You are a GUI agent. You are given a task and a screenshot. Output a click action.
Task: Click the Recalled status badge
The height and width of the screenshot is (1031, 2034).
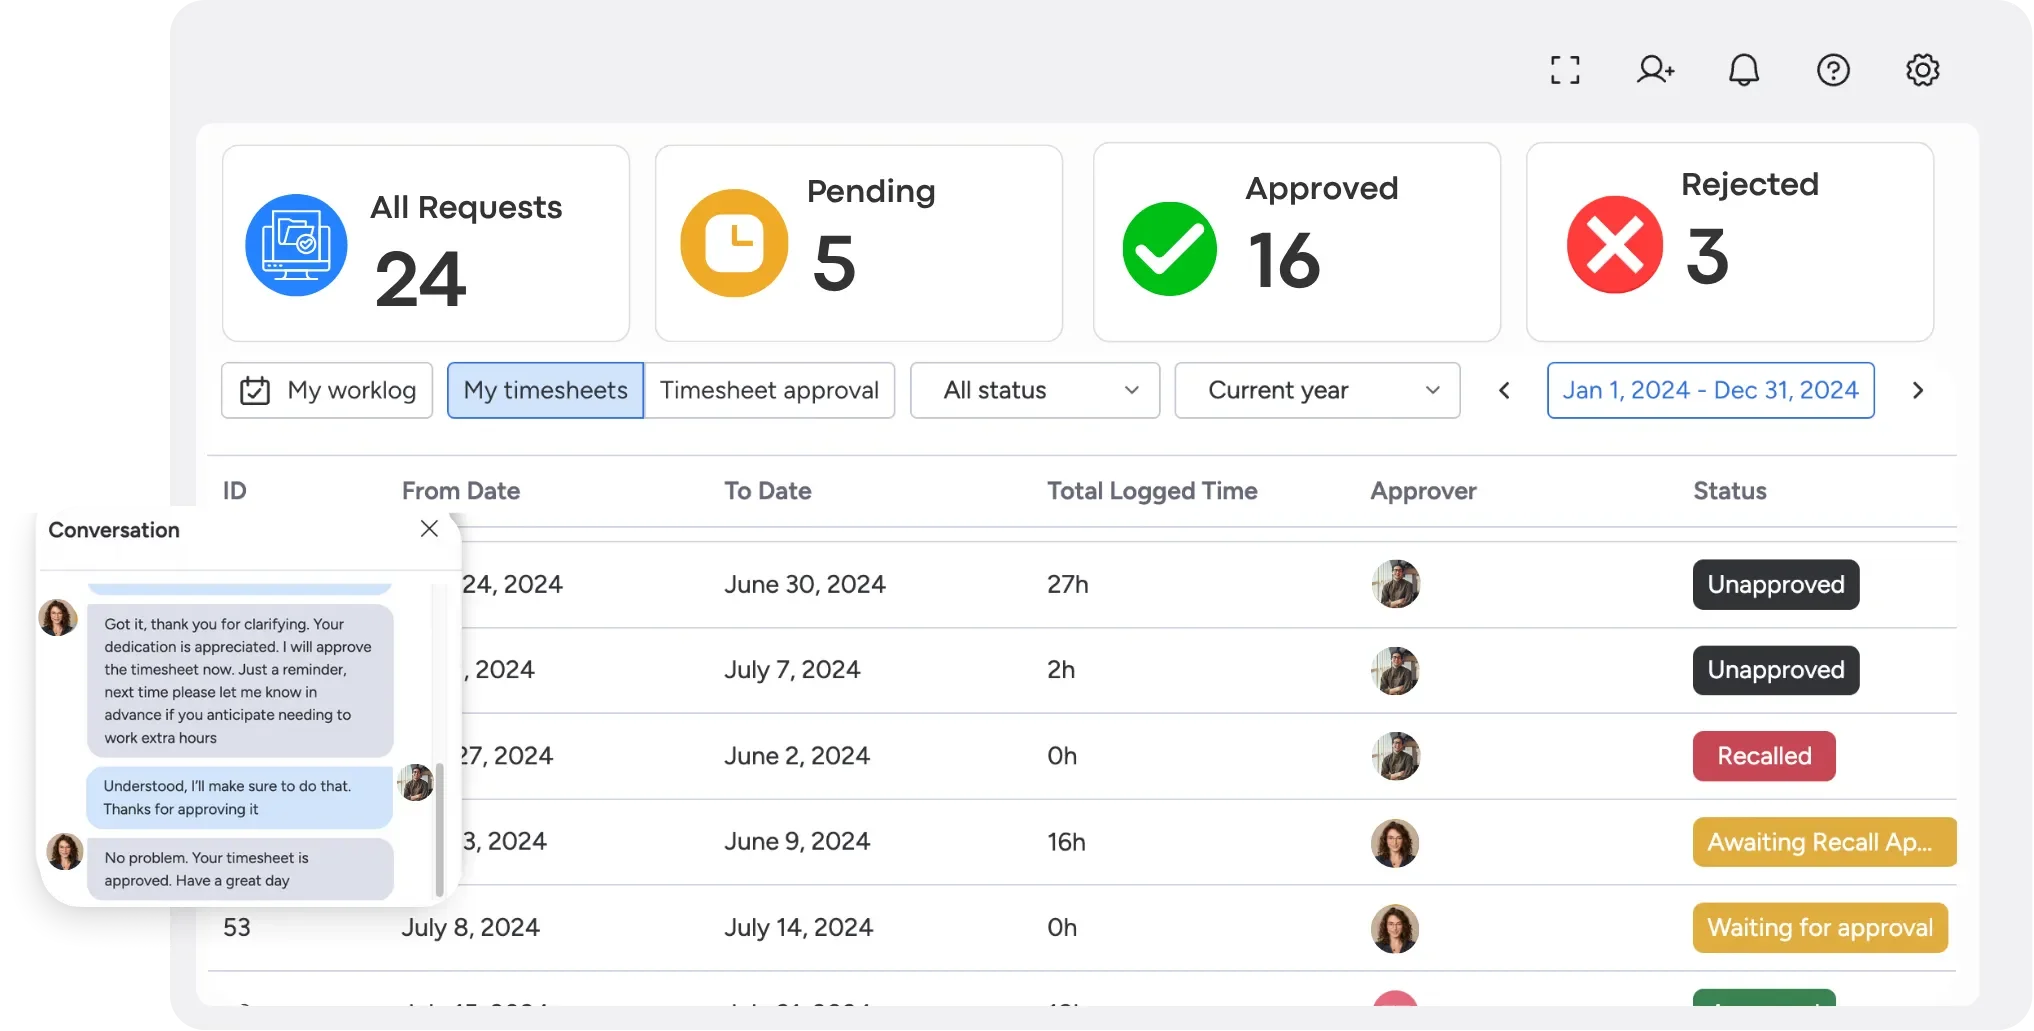(1764, 756)
